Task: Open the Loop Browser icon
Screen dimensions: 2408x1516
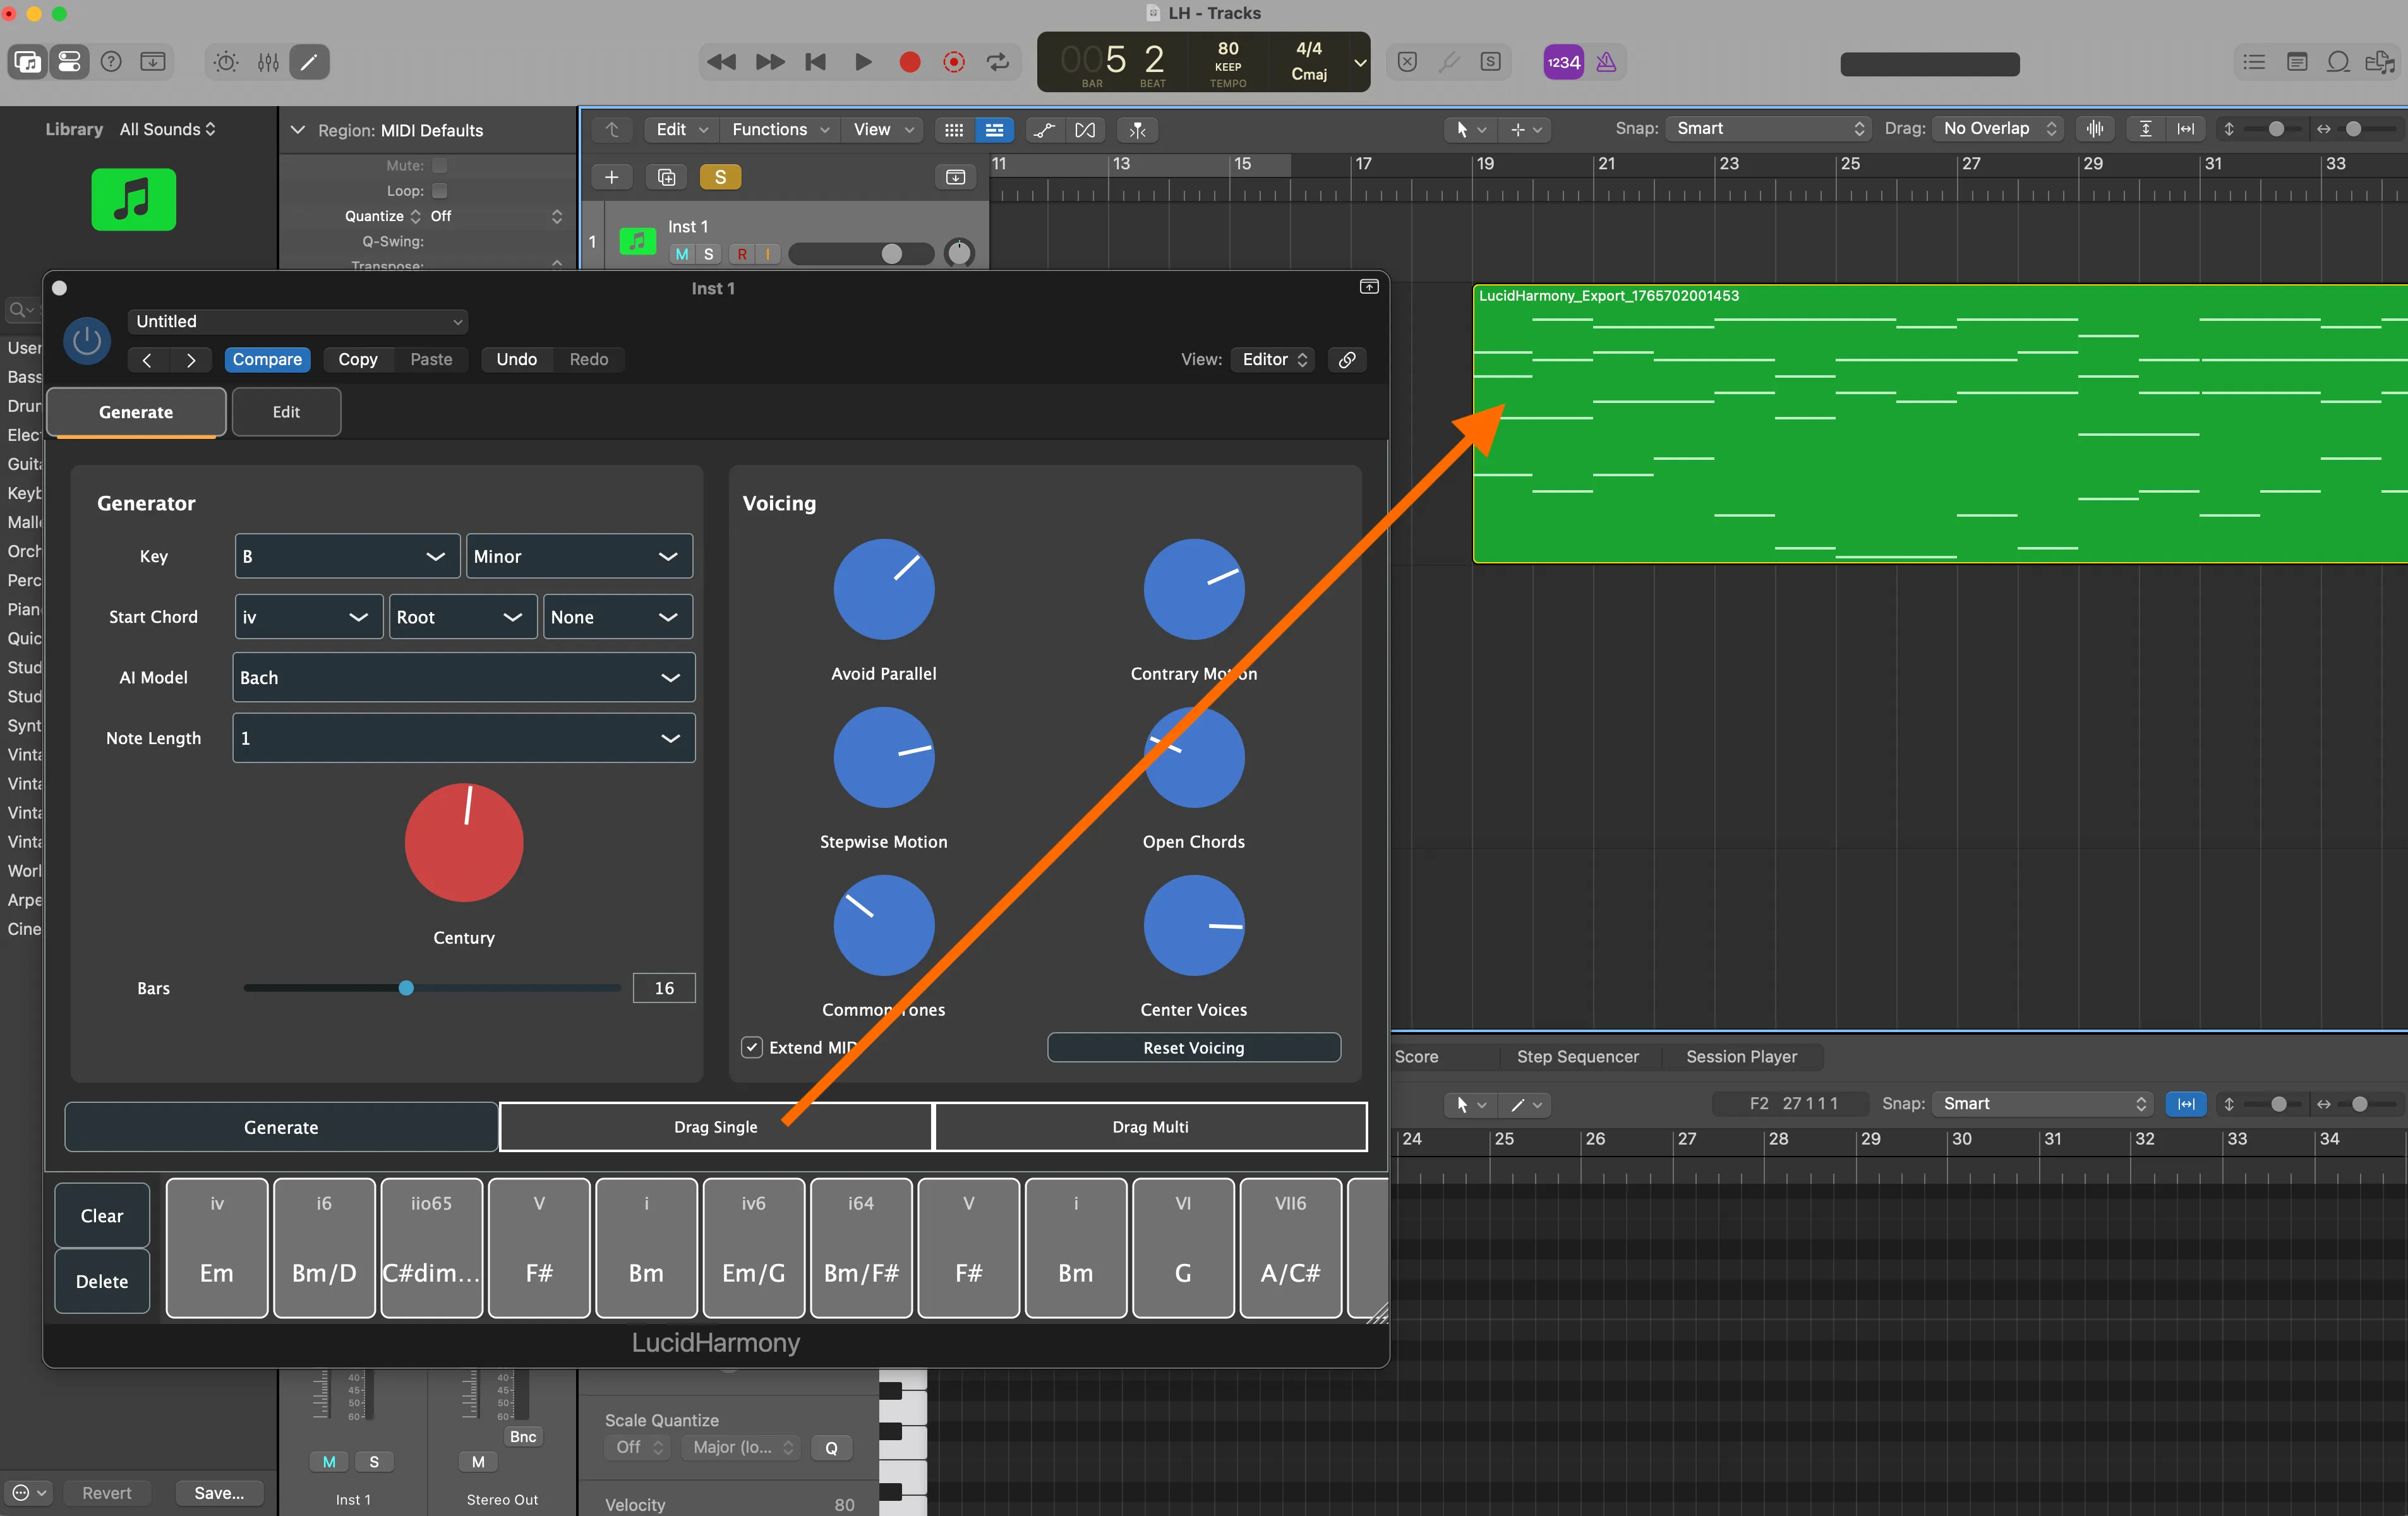Action: [x=2338, y=62]
